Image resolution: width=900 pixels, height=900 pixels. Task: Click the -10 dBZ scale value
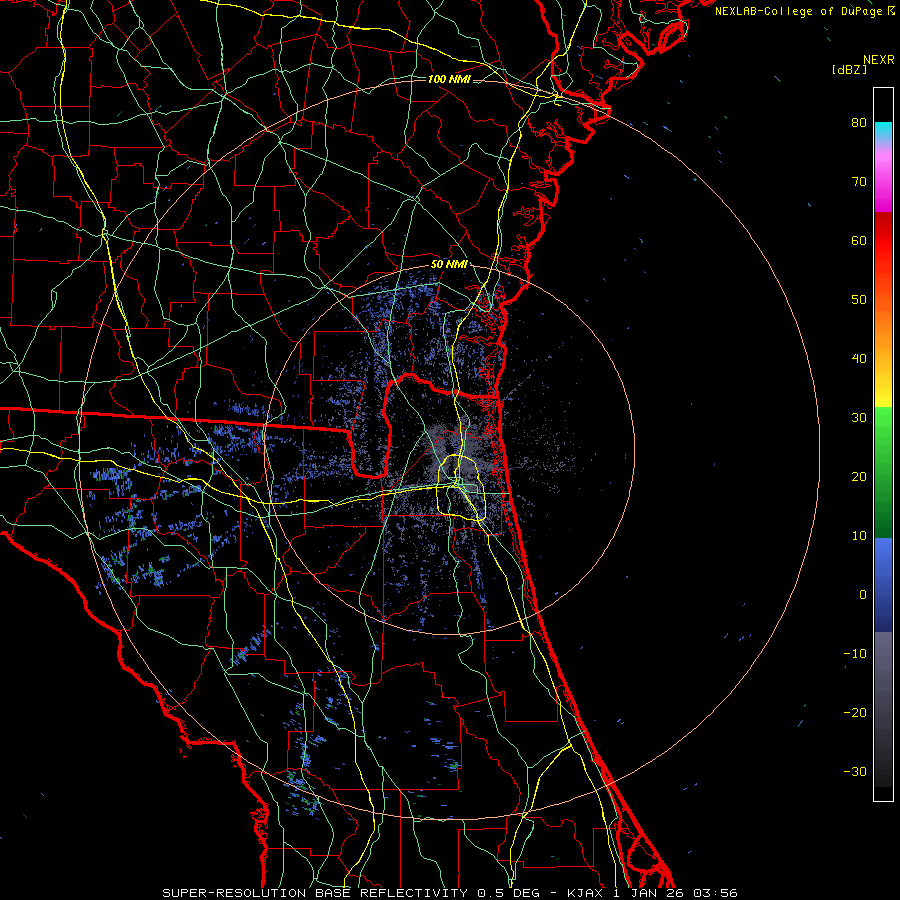point(855,654)
